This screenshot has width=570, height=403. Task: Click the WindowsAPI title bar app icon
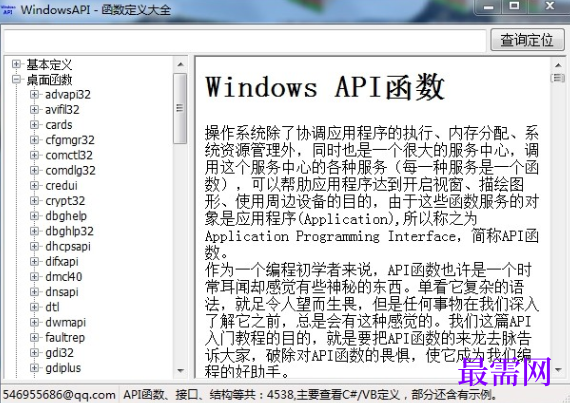tap(8, 9)
